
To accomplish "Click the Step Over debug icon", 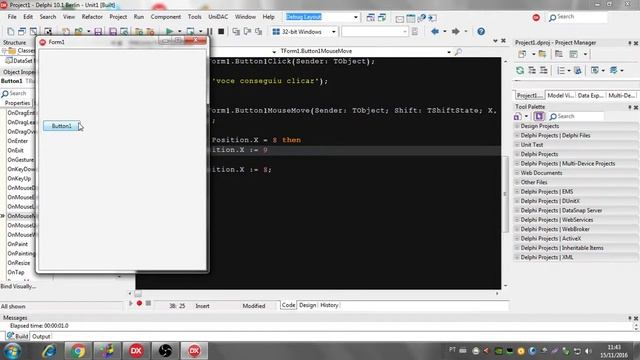I will click(x=247, y=31).
